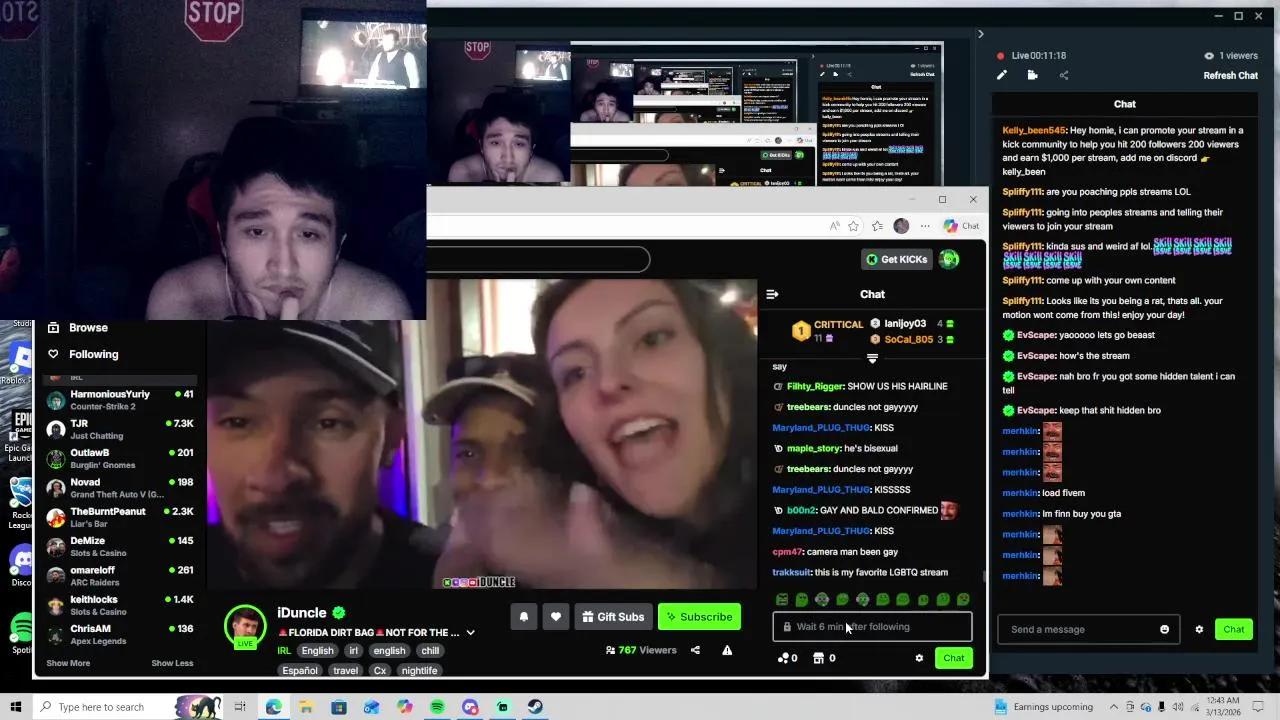The width and height of the screenshot is (1280, 720).
Task: Click the shop icon showing 0
Action: (818, 658)
